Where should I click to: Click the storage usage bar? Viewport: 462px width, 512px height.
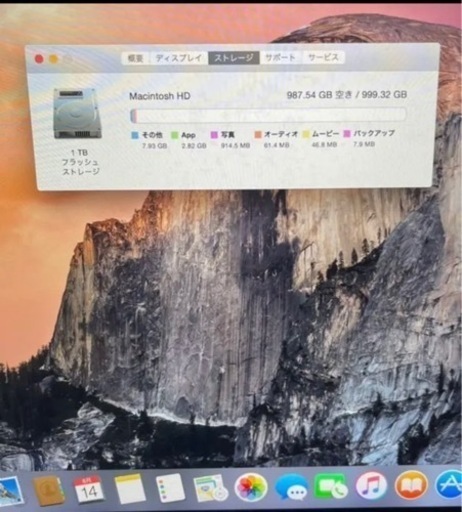268,115
